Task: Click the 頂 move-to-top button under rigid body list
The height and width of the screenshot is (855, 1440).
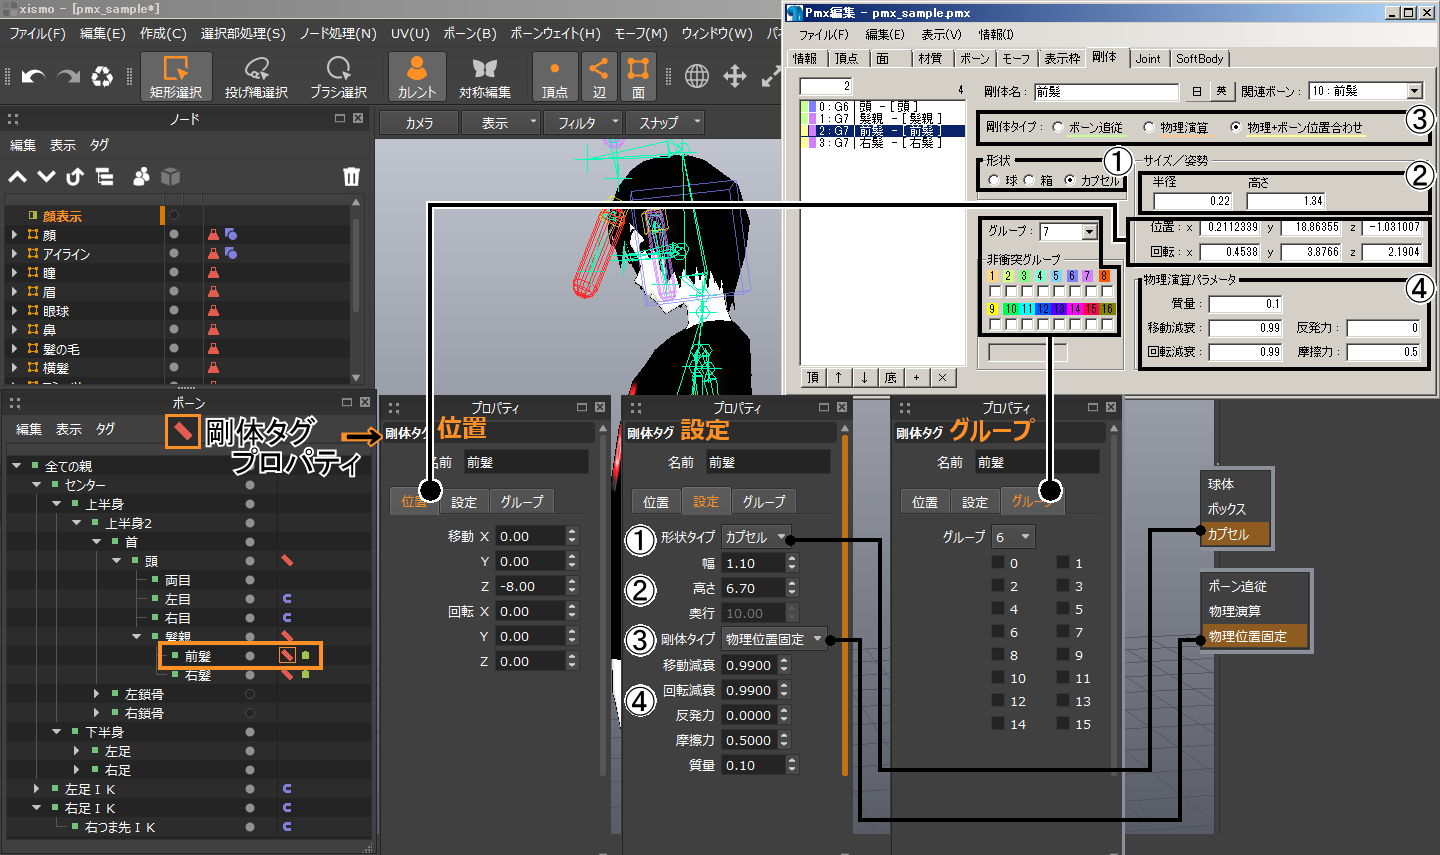Action: [x=813, y=377]
